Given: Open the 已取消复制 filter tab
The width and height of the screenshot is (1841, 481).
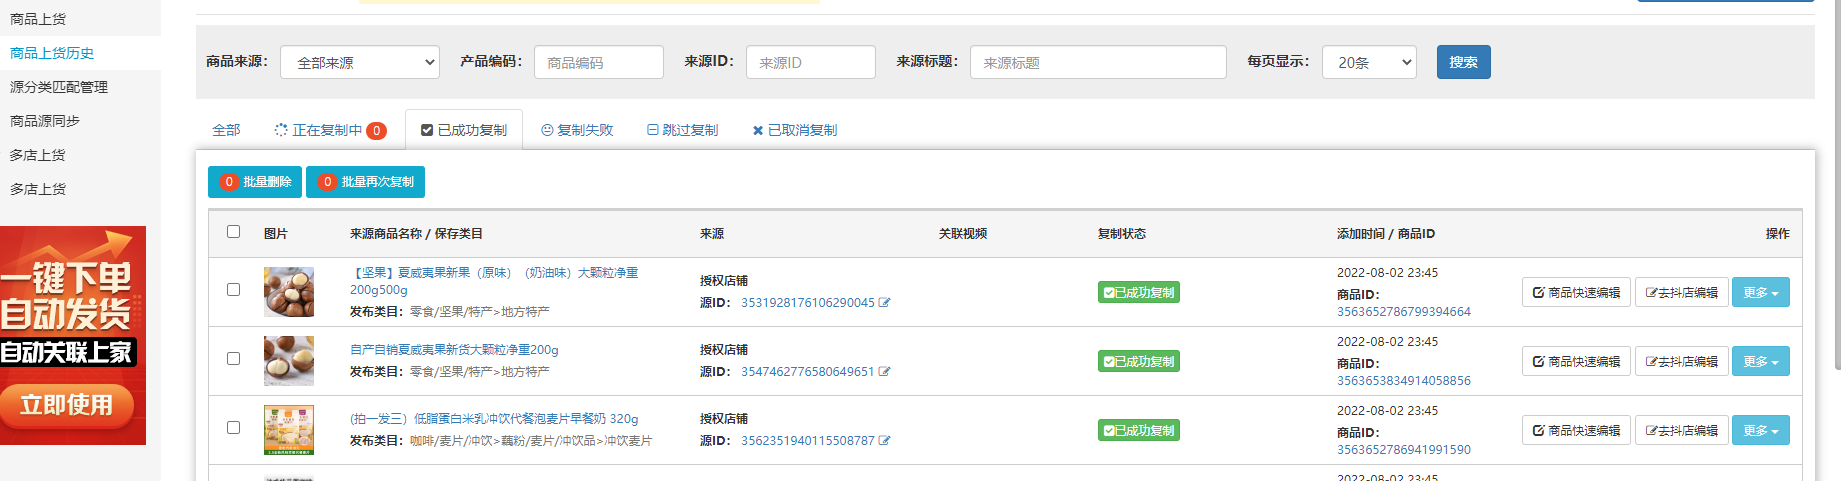Looking at the screenshot, I should 795,131.
